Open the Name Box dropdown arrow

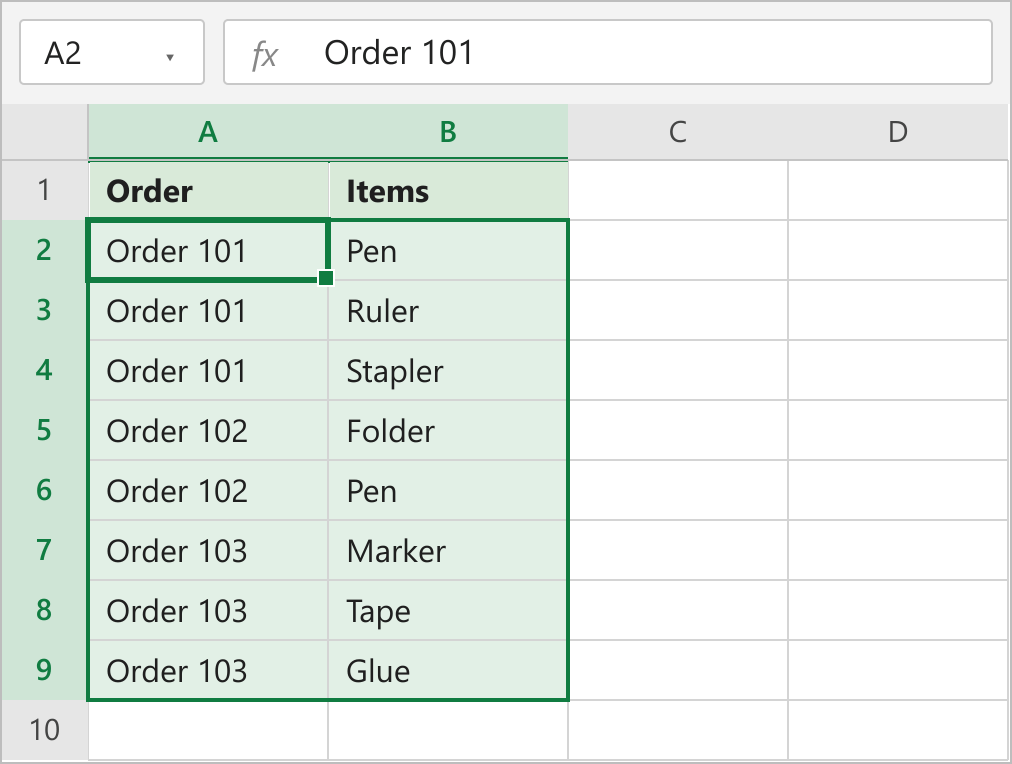coord(170,57)
